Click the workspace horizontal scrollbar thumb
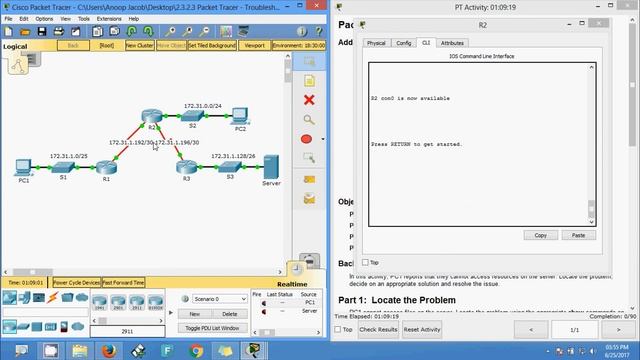Viewport: 640px width, 360px height. tap(33, 272)
